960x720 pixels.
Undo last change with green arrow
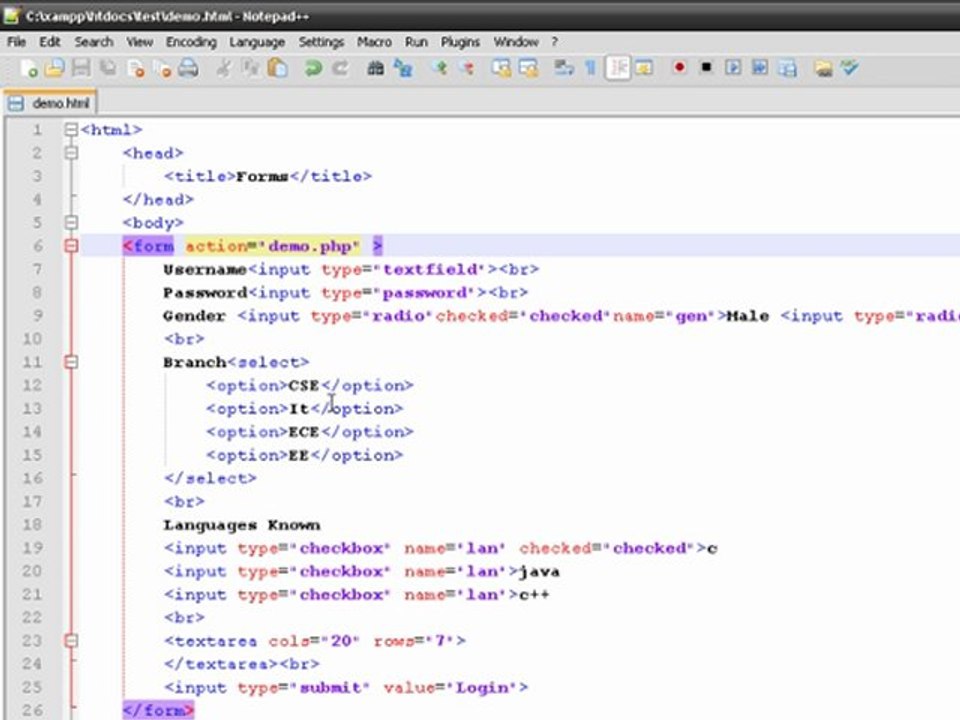coord(313,68)
